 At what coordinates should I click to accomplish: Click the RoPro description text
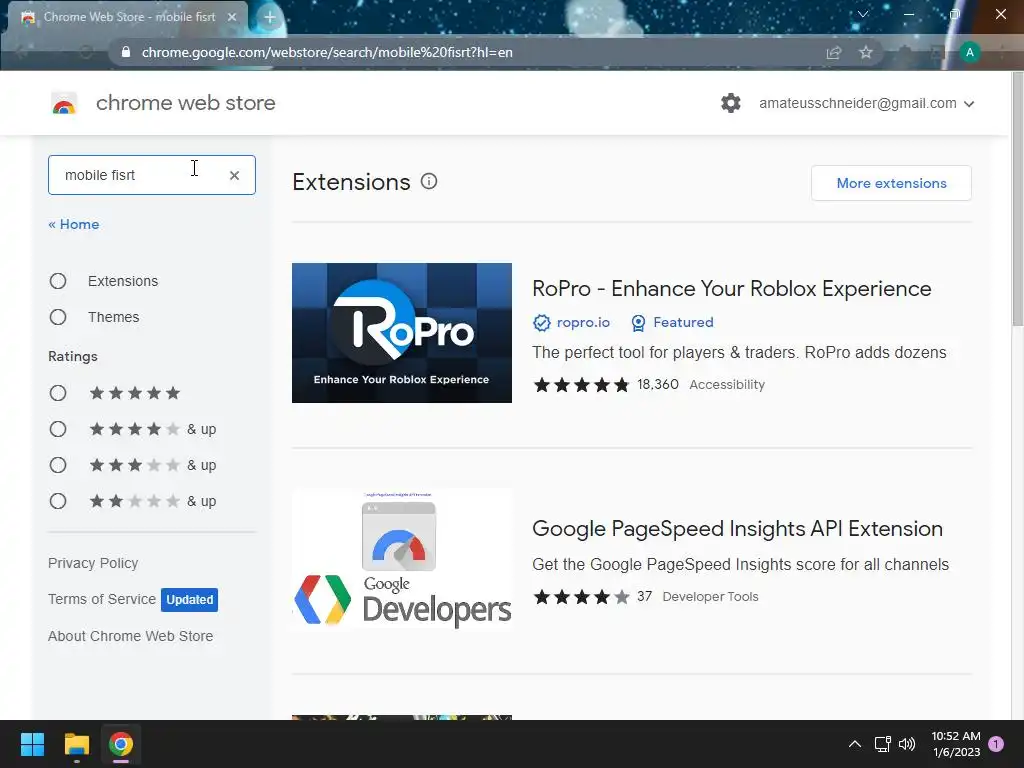click(739, 353)
